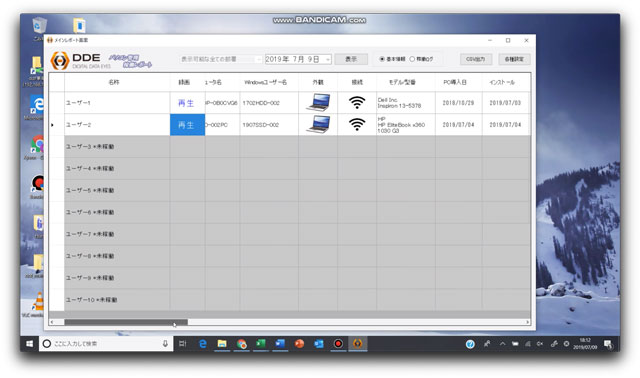Switch to PowerPoint on the taskbar
This screenshot has height=378, width=640.
click(299, 344)
